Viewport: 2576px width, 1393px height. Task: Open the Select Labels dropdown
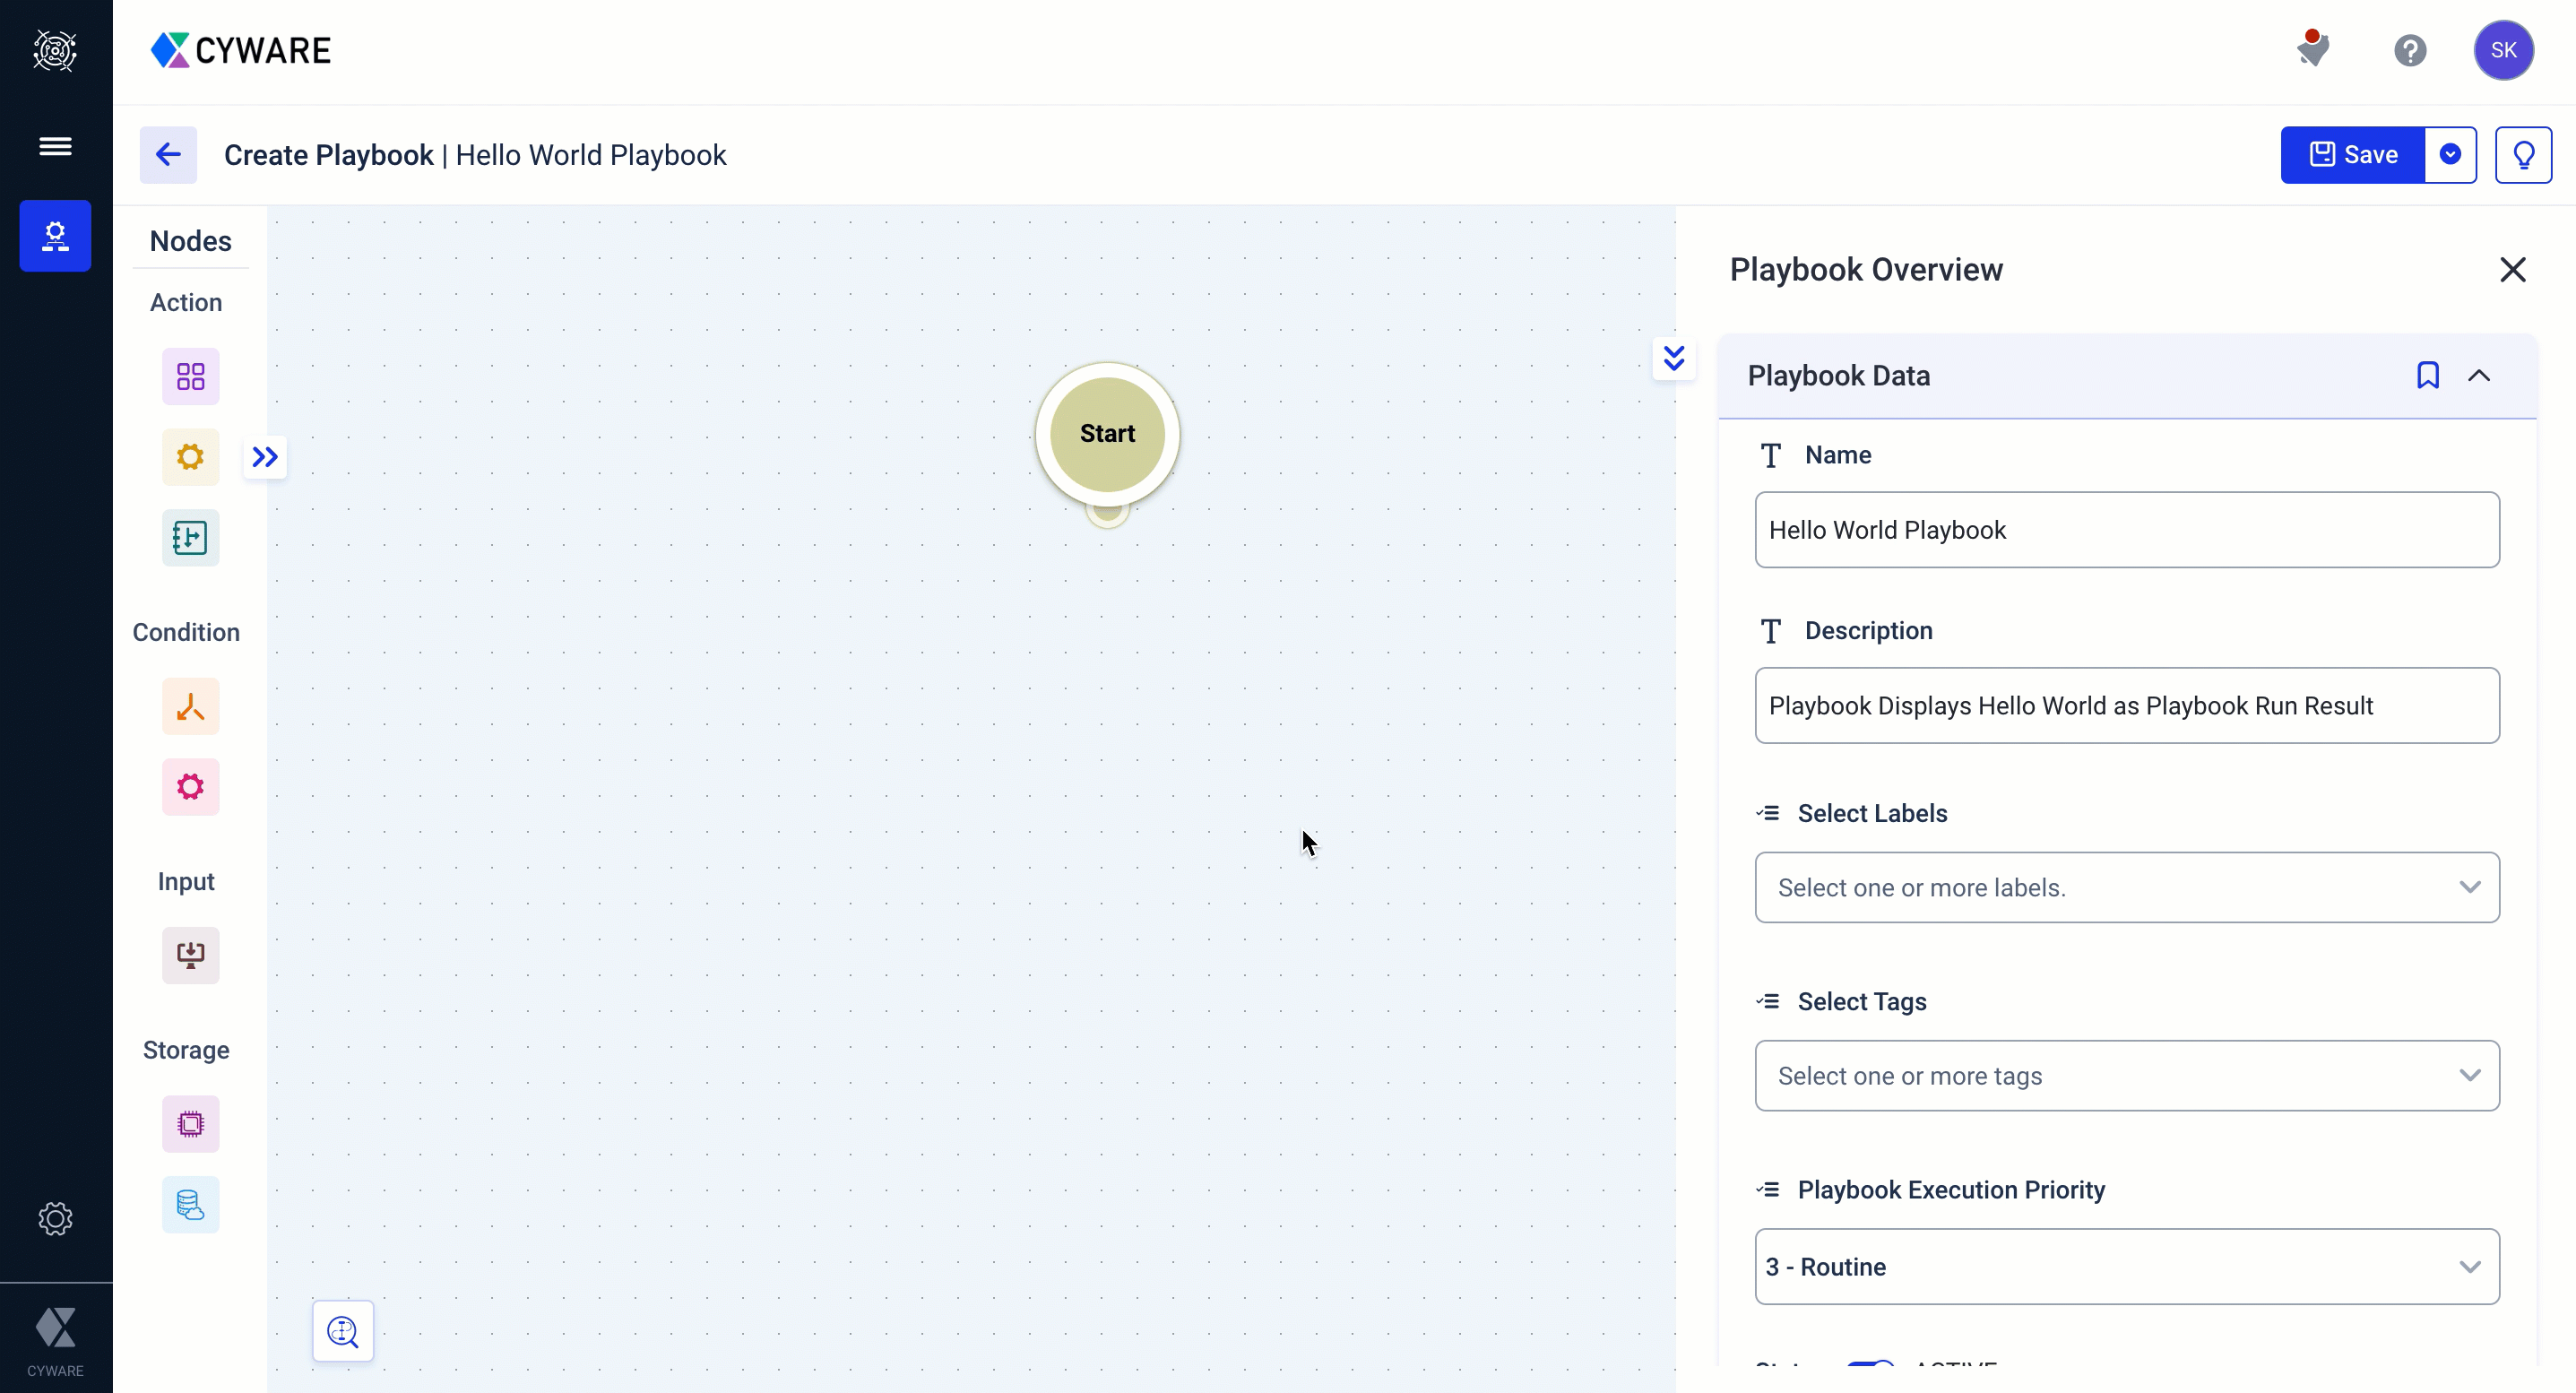tap(2127, 887)
